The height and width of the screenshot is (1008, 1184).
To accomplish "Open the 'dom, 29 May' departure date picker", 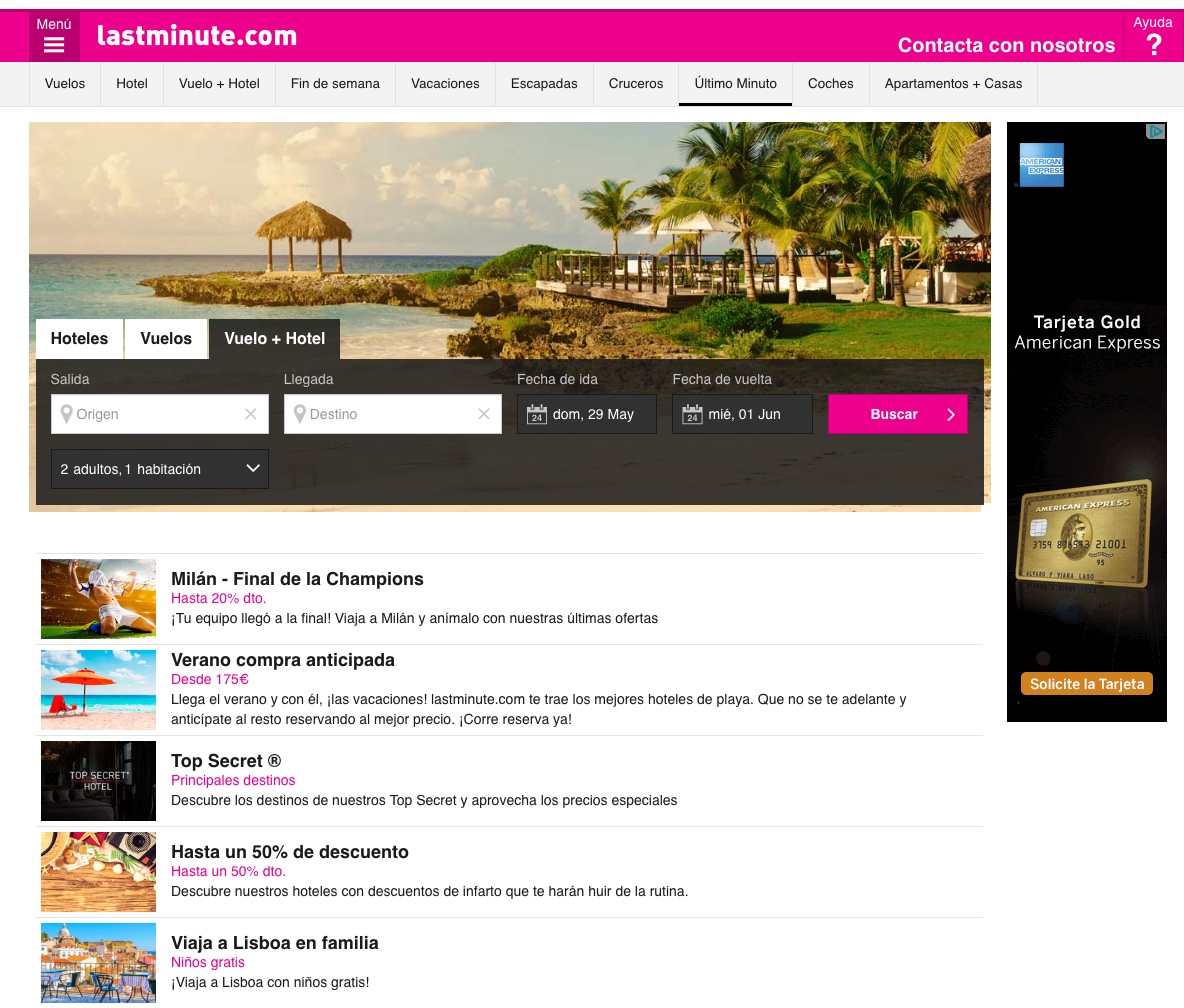I will [587, 414].
